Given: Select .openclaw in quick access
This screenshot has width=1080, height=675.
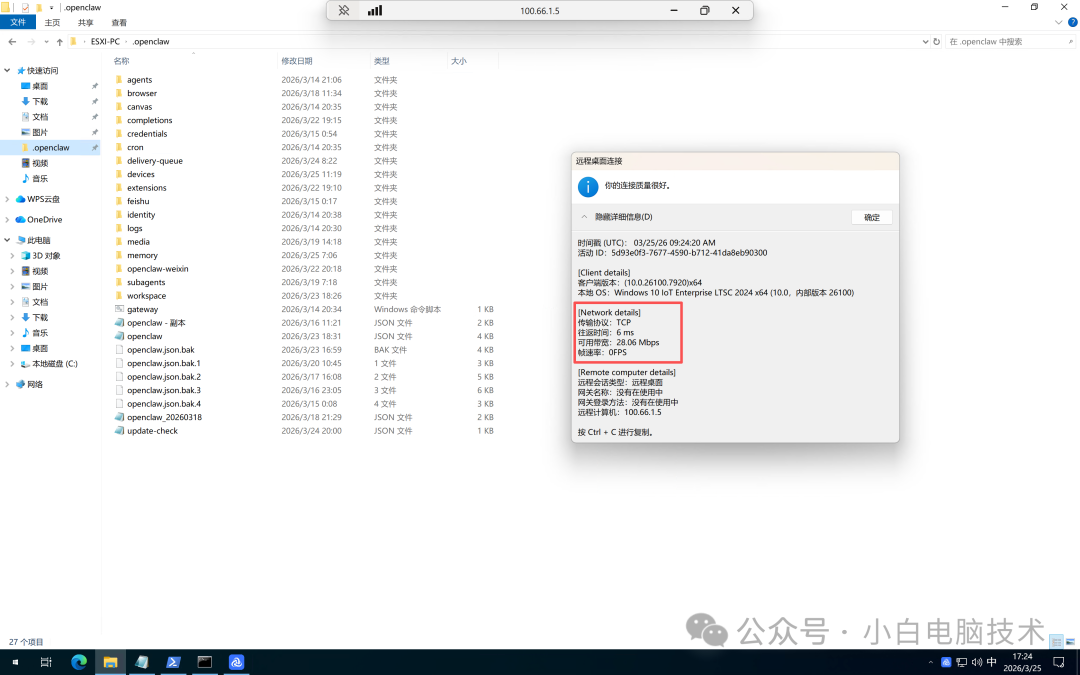Looking at the screenshot, I should click(x=50, y=147).
